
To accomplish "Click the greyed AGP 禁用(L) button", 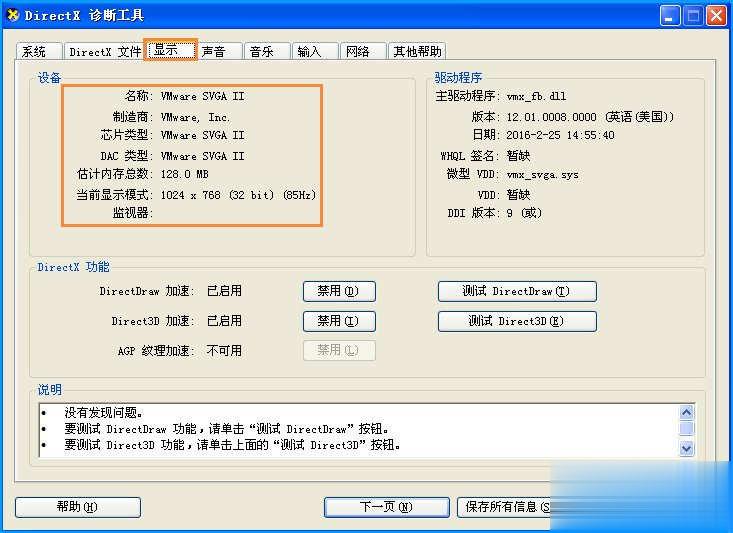I will [x=339, y=350].
